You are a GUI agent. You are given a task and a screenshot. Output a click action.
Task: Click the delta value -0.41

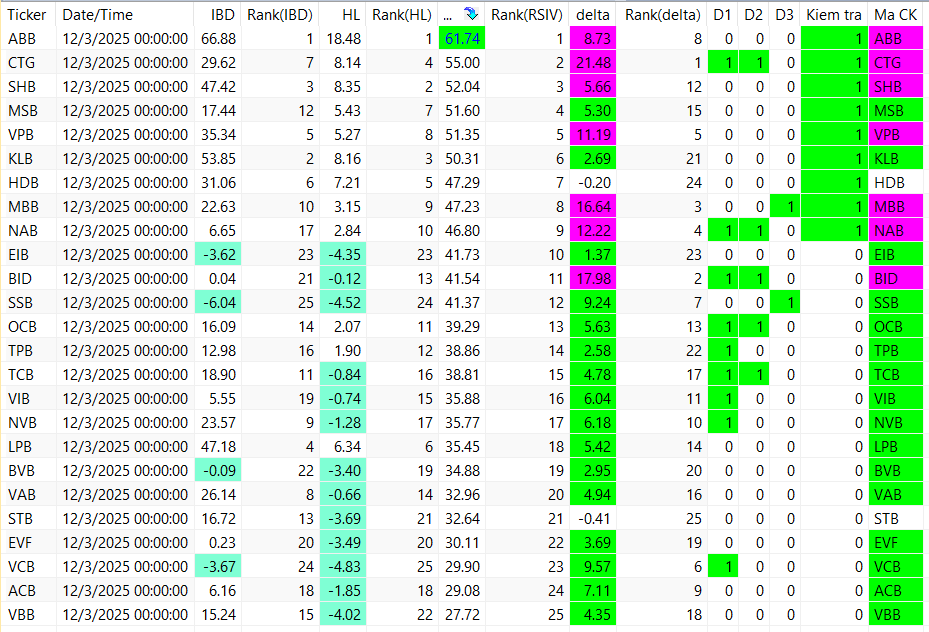pos(594,518)
